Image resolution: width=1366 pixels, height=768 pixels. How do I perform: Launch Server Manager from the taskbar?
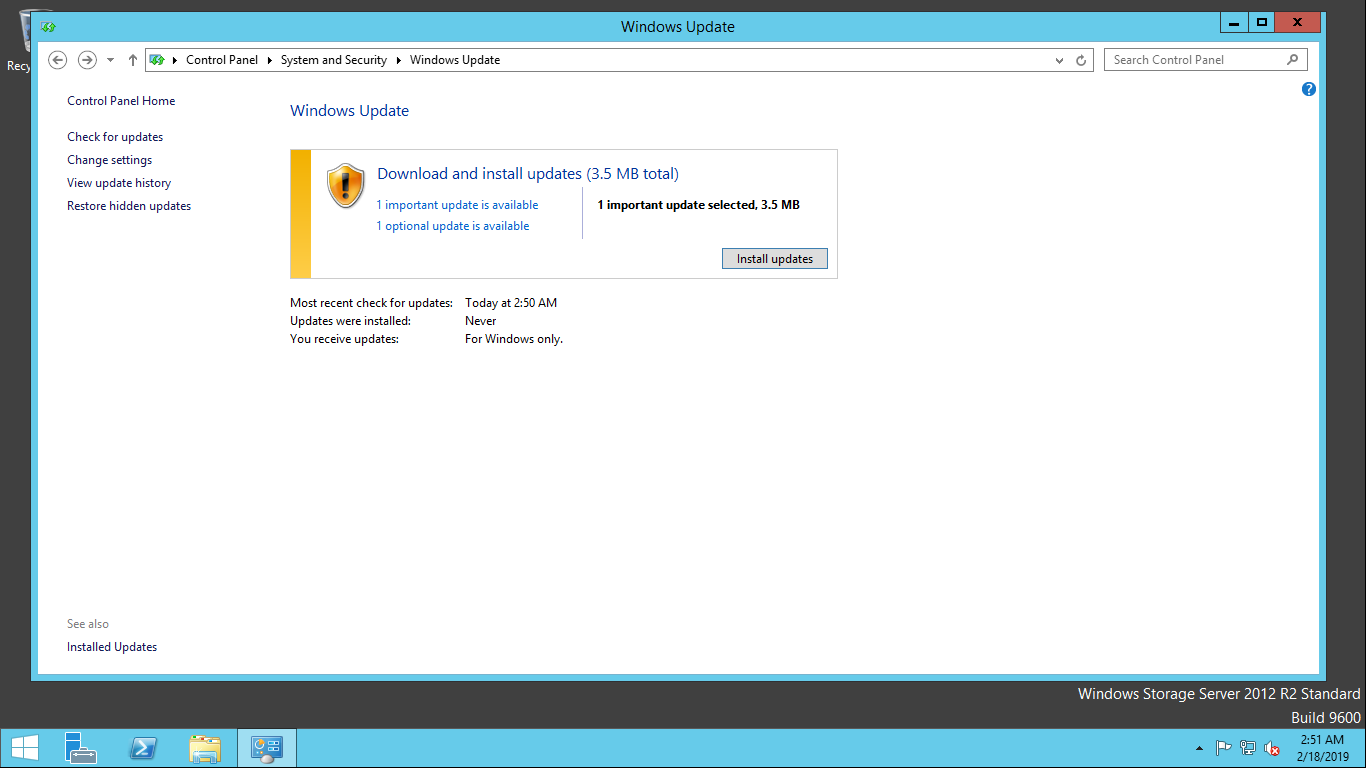point(81,748)
